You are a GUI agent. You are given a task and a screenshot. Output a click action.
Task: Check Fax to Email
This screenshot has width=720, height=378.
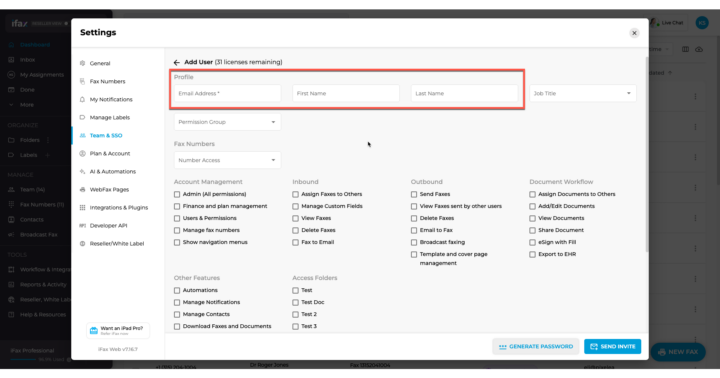(295, 242)
